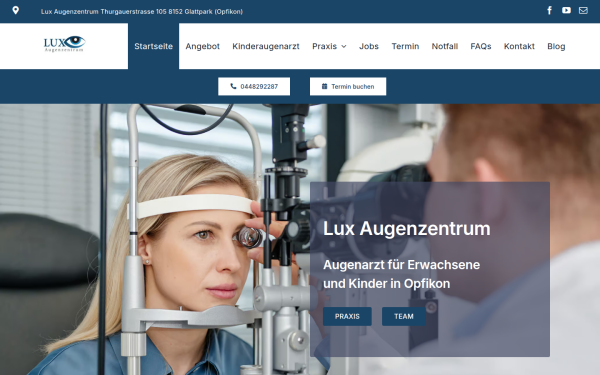Expand the Praxis submenu chevron
Viewport: 600px width, 375px height.
click(344, 46)
